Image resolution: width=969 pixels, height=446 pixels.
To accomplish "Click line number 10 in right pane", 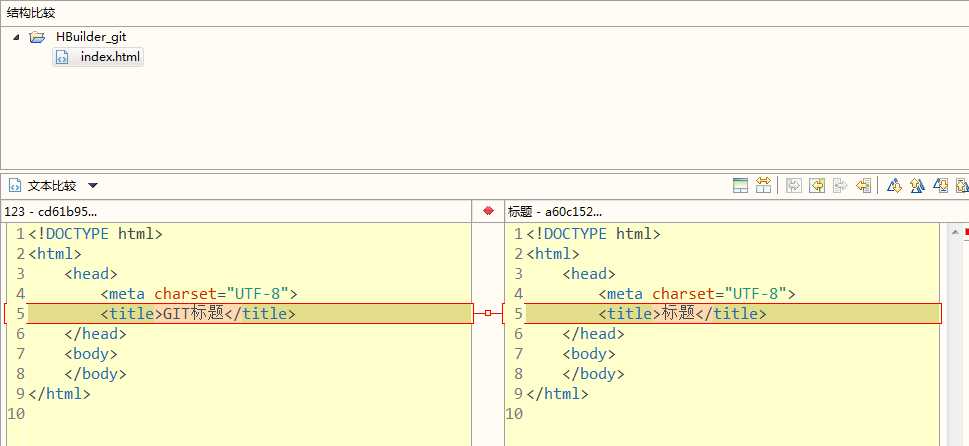I will coord(514,414).
